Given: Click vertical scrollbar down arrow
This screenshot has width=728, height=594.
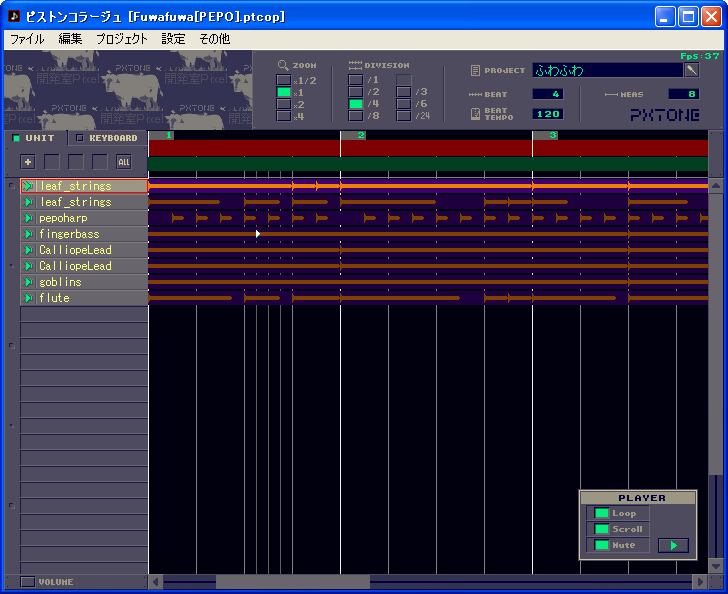Looking at the screenshot, I should coord(716,566).
